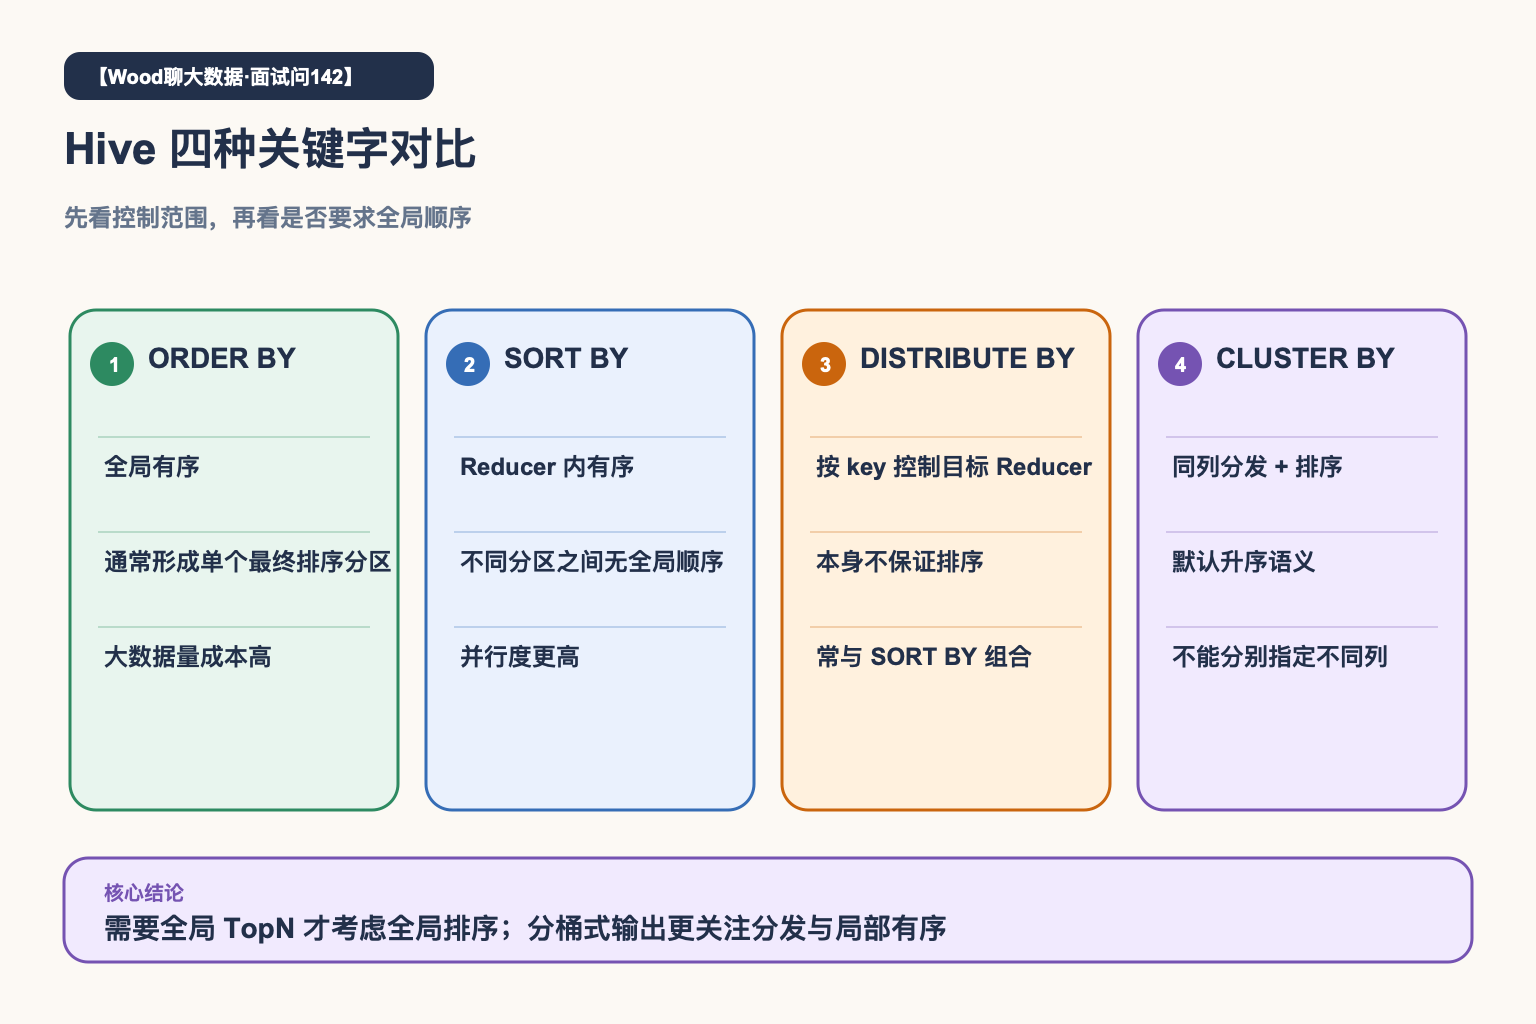
Task: Click the title Hive 四种关键字对比
Action: (270, 149)
